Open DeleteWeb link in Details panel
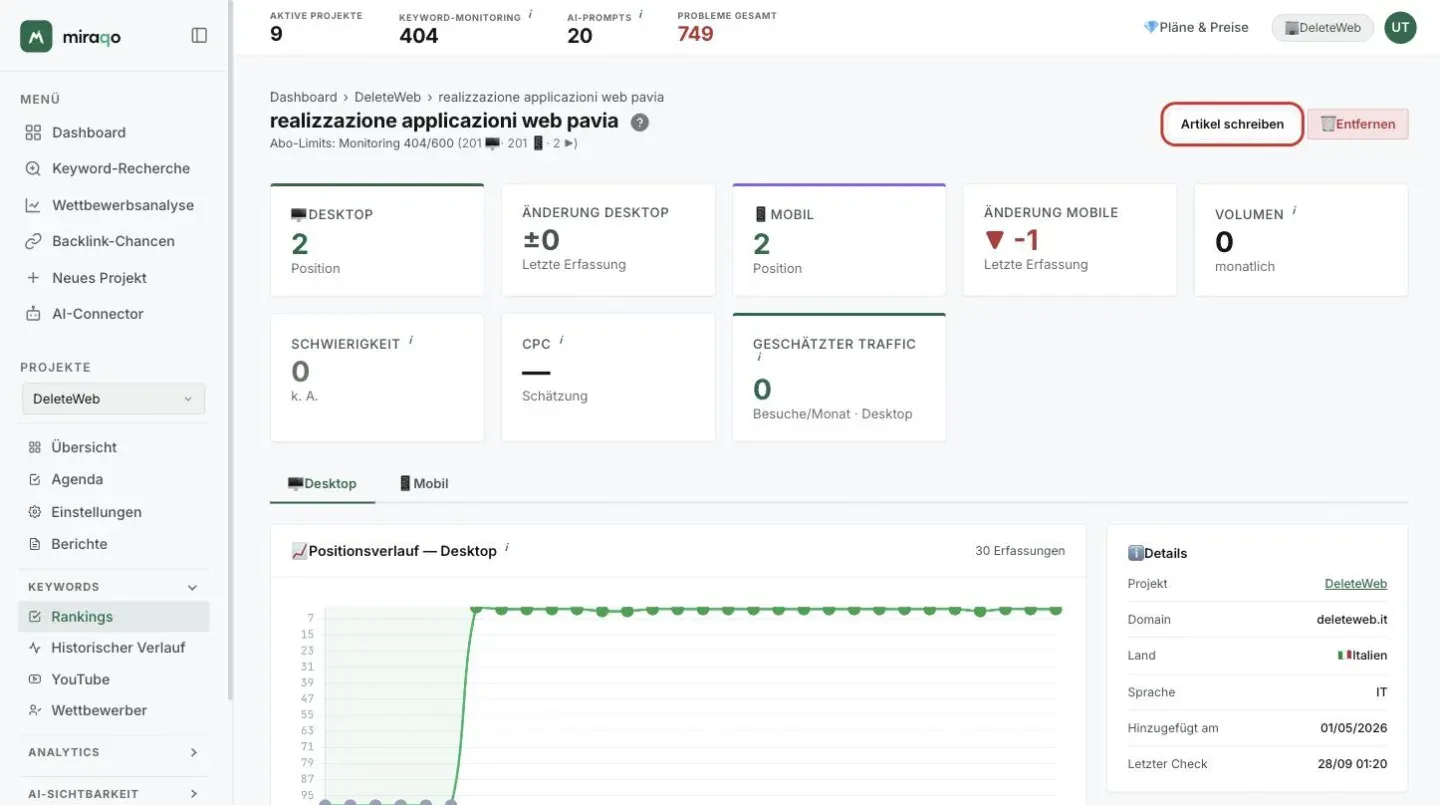This screenshot has width=1440, height=805. click(1355, 583)
